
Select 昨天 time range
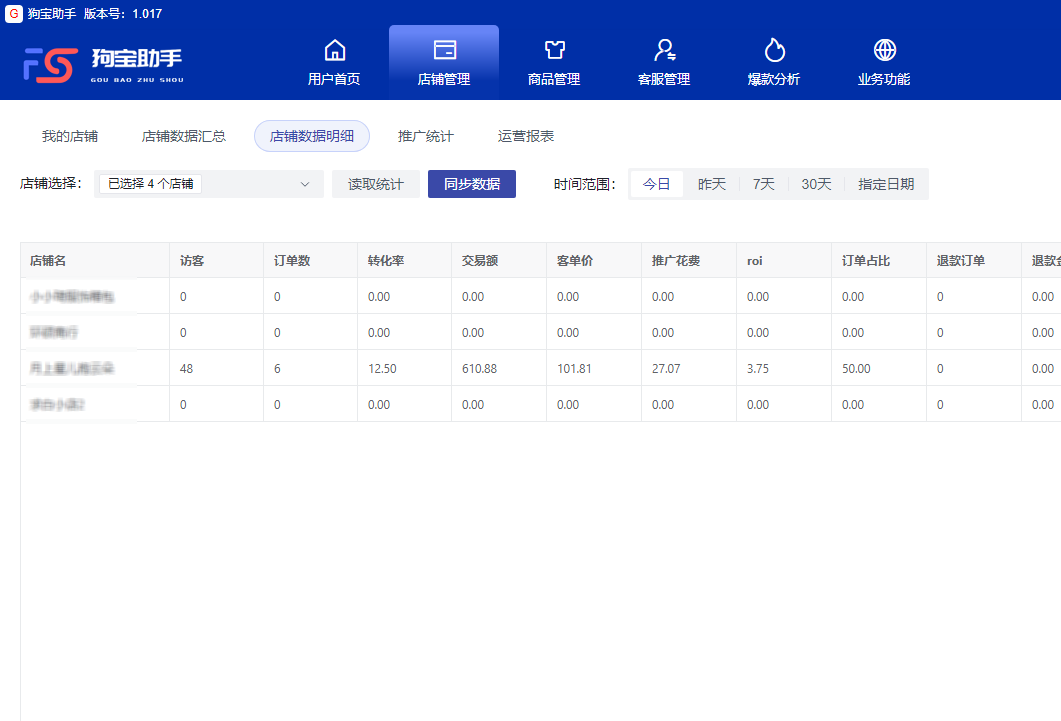click(x=712, y=184)
